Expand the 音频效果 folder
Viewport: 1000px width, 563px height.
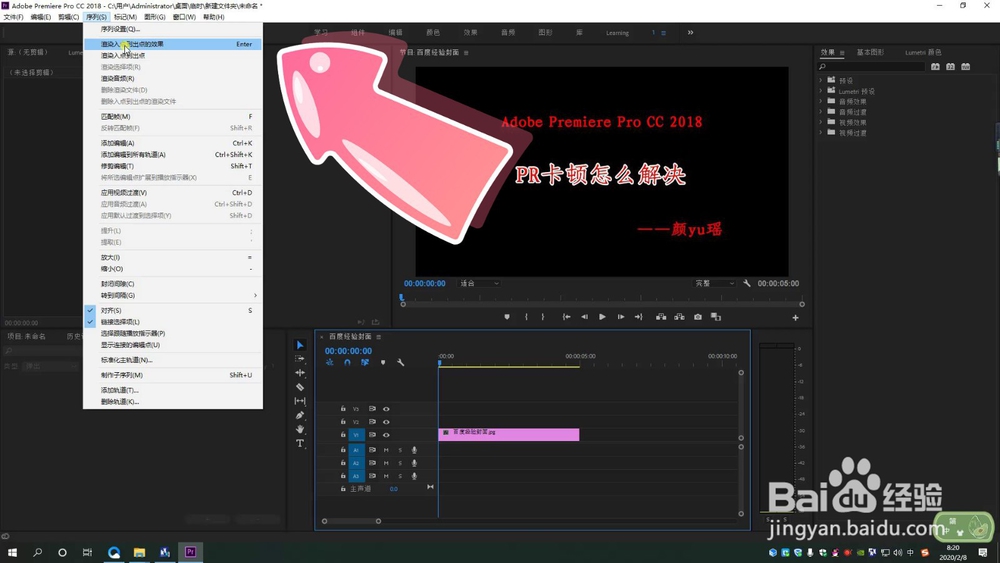tap(821, 101)
